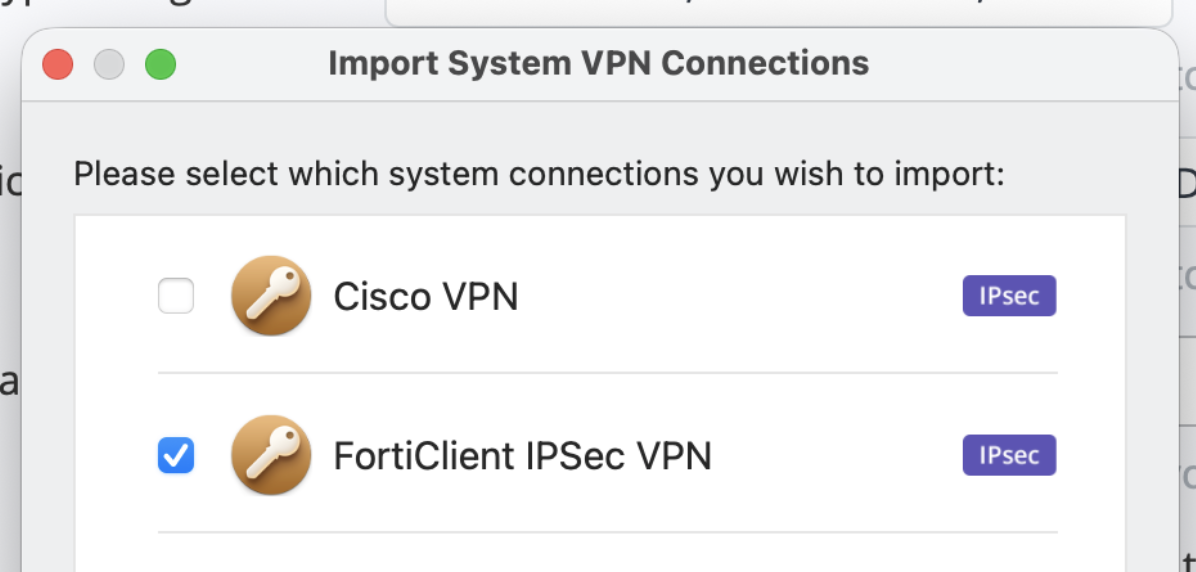Click the title bar right of the title text

coord(1020,65)
